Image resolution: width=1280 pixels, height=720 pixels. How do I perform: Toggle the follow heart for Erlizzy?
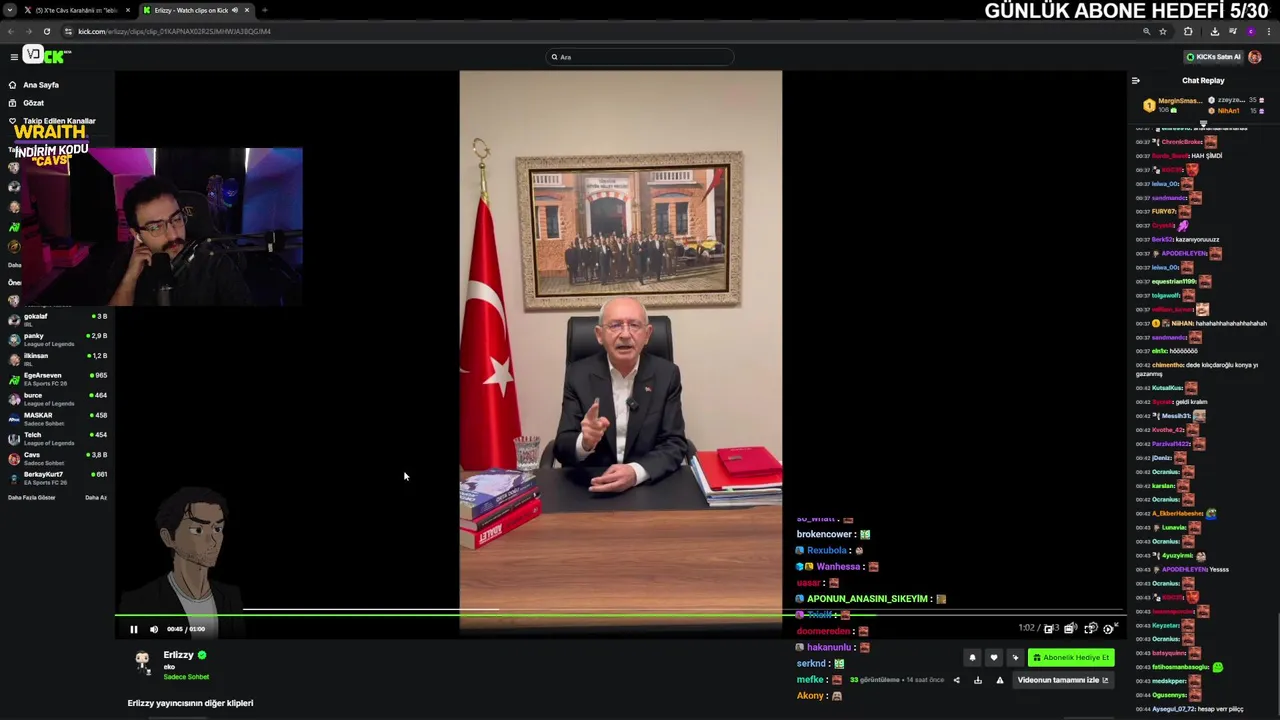[993, 658]
